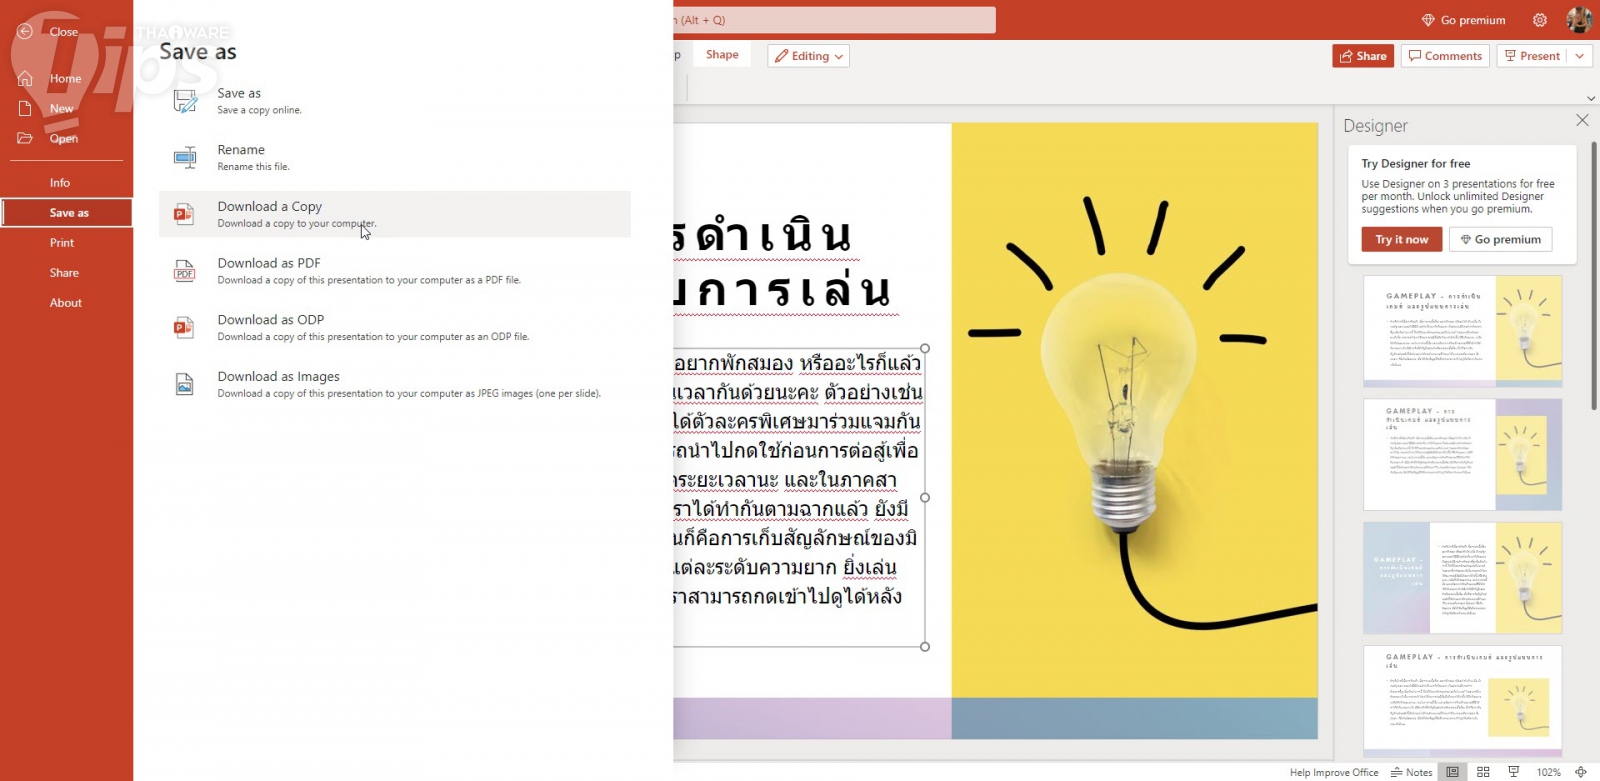
Task: Choose Rename this file option
Action: click(395, 157)
